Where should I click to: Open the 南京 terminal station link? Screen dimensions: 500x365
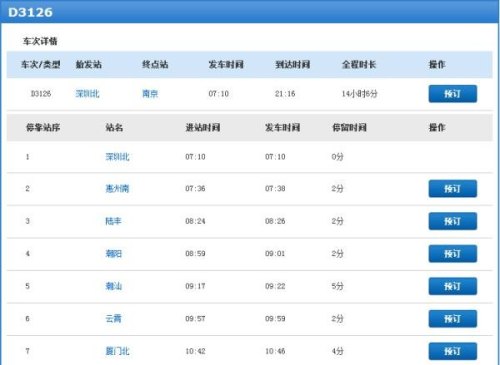[150, 94]
